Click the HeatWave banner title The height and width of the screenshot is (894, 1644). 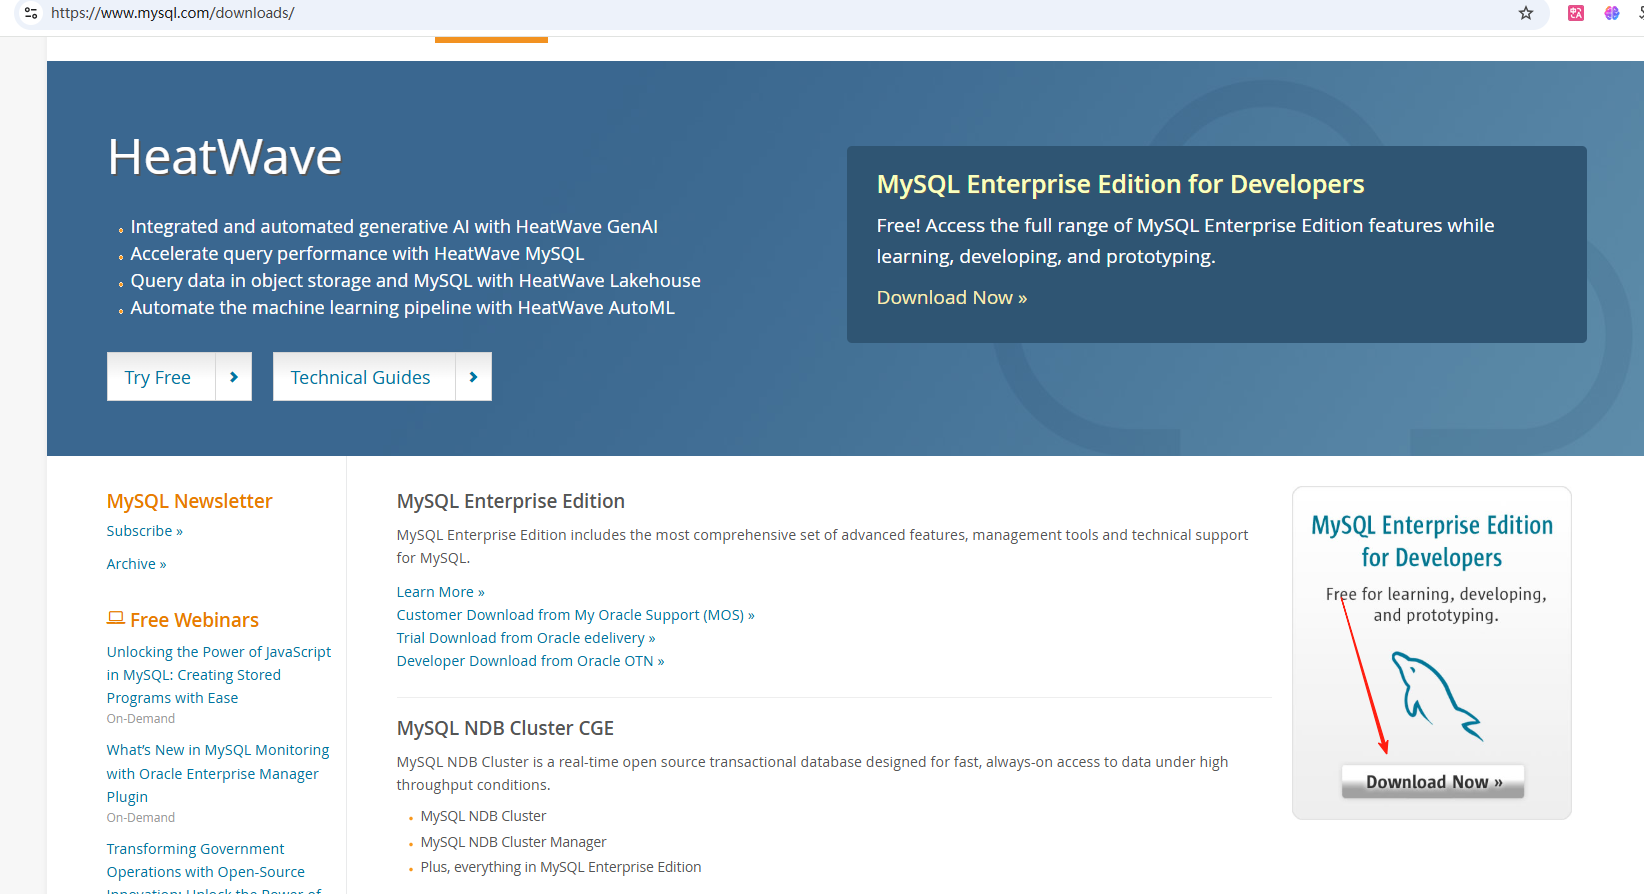tap(225, 157)
